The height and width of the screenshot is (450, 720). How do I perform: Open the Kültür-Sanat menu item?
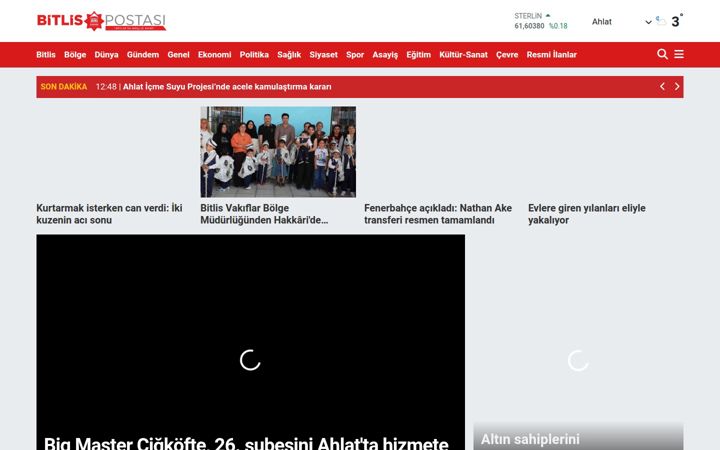(x=463, y=55)
